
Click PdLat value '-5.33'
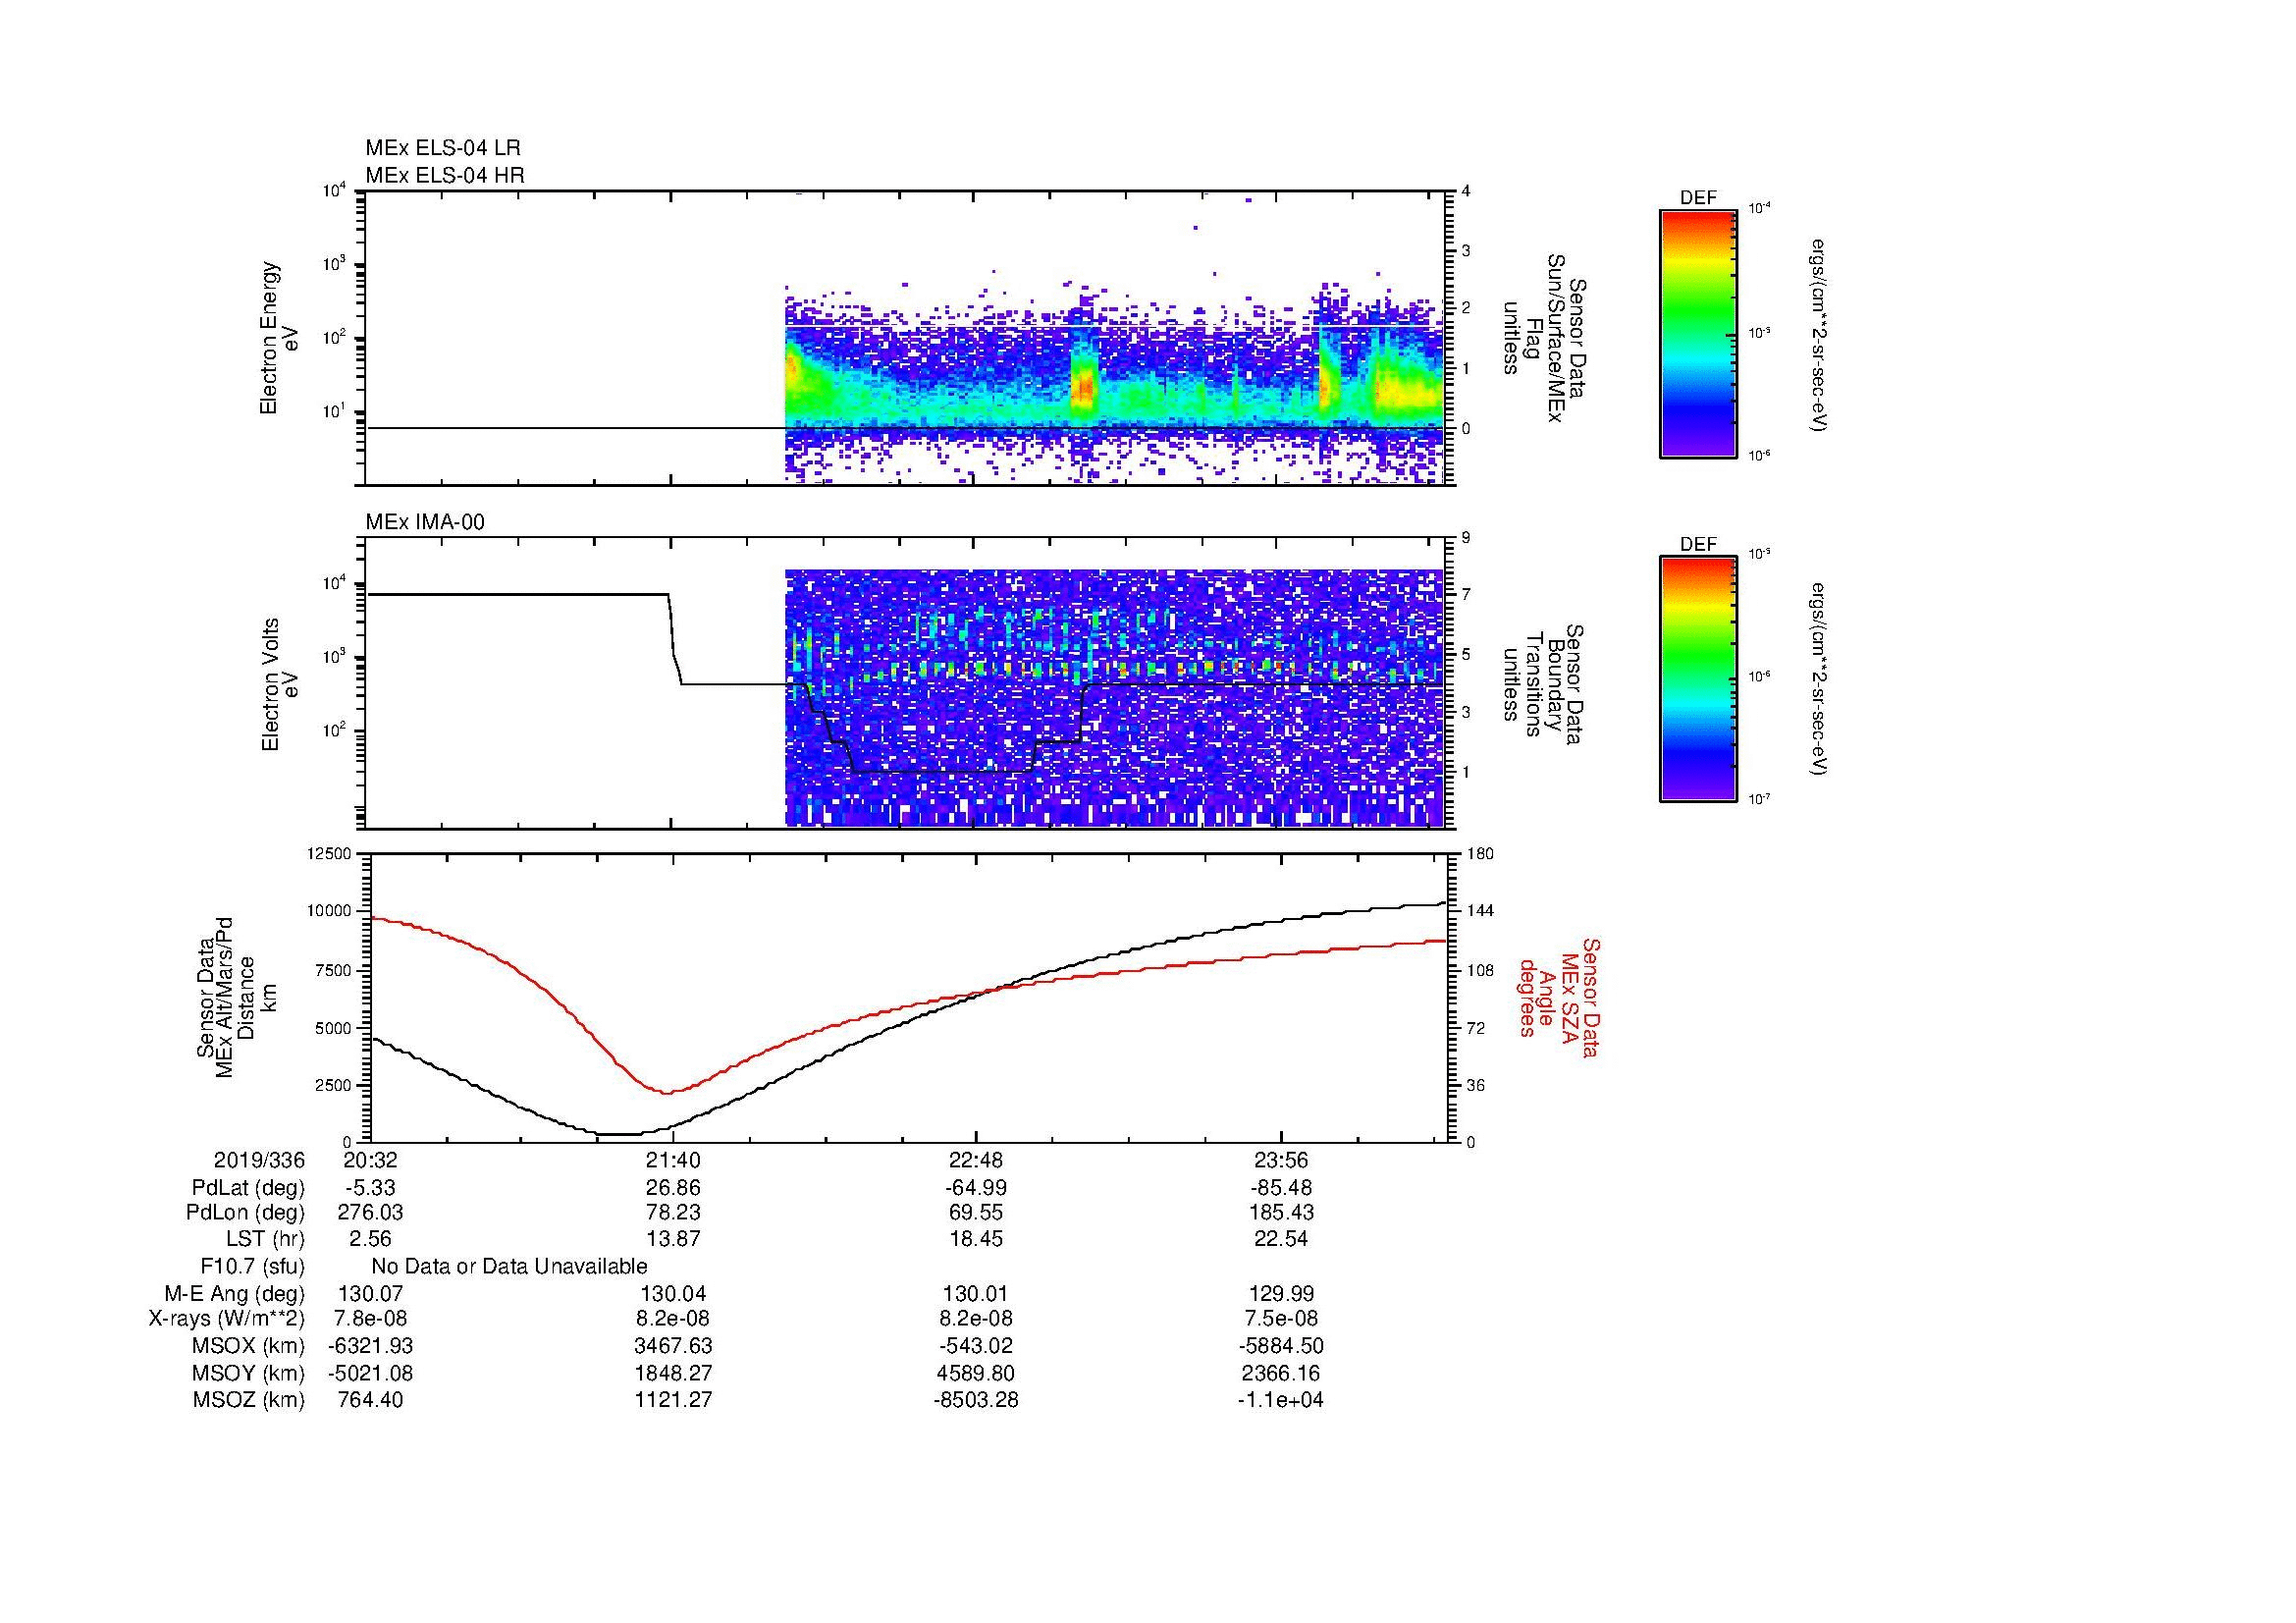tap(369, 1188)
